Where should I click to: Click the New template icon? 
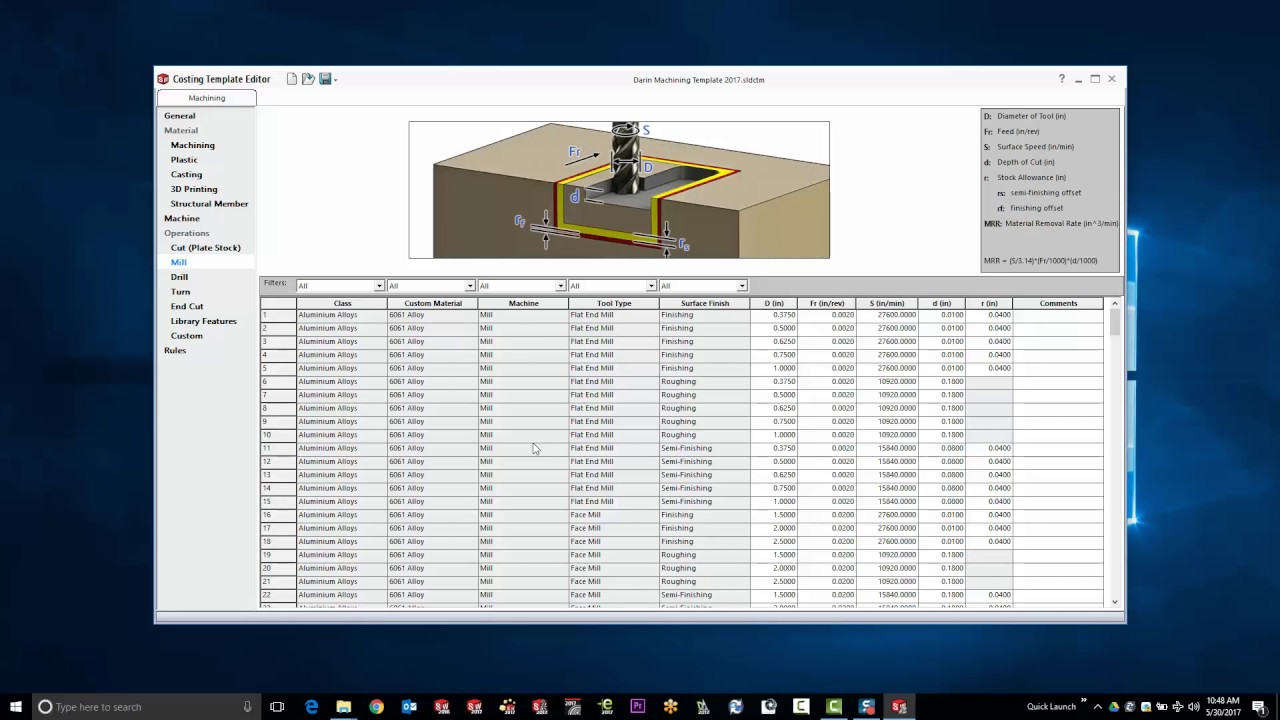tap(292, 79)
